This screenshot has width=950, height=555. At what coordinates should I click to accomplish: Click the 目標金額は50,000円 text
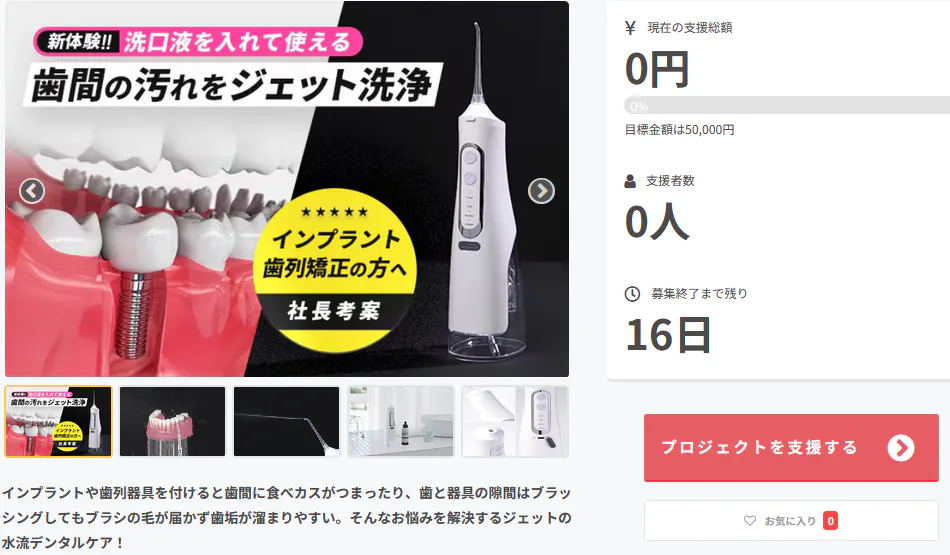(679, 130)
